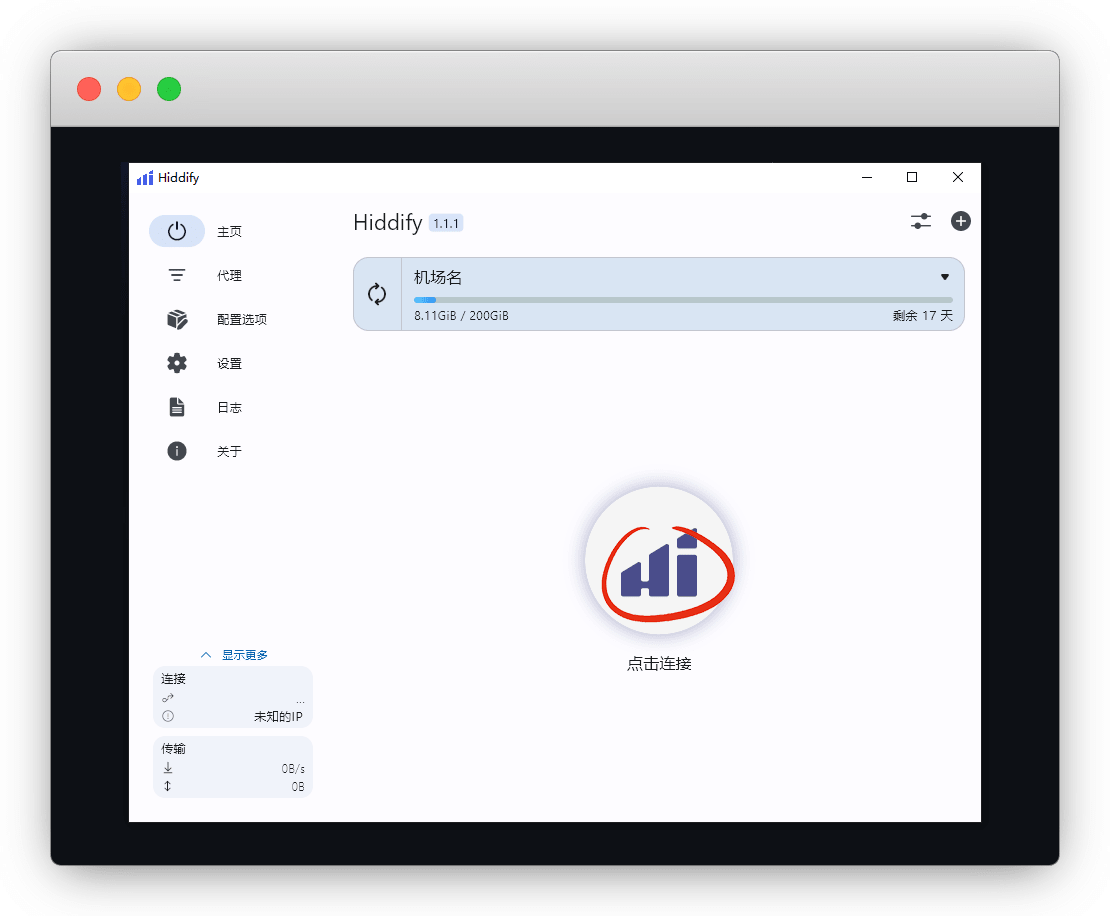This screenshot has height=916, width=1110.
Task: Click the 配置选项 box icon
Action: (x=177, y=319)
